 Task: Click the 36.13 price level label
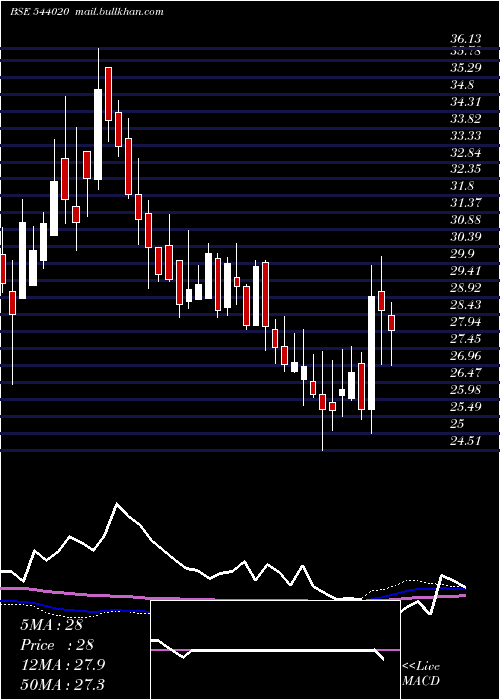466,39
